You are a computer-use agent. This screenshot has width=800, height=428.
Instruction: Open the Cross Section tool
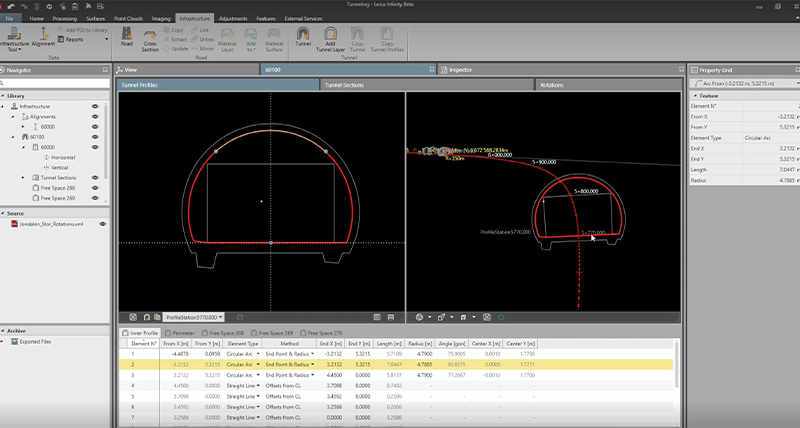151,37
